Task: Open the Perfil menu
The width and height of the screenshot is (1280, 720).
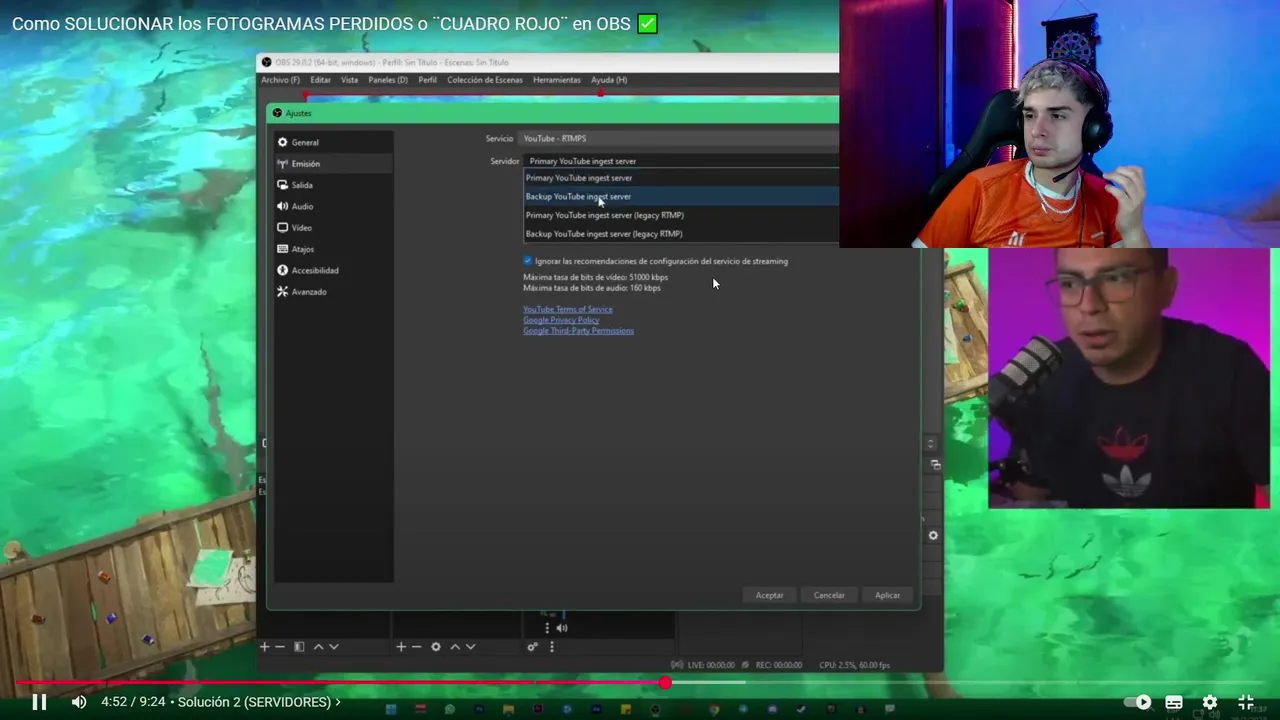Action: (x=427, y=80)
